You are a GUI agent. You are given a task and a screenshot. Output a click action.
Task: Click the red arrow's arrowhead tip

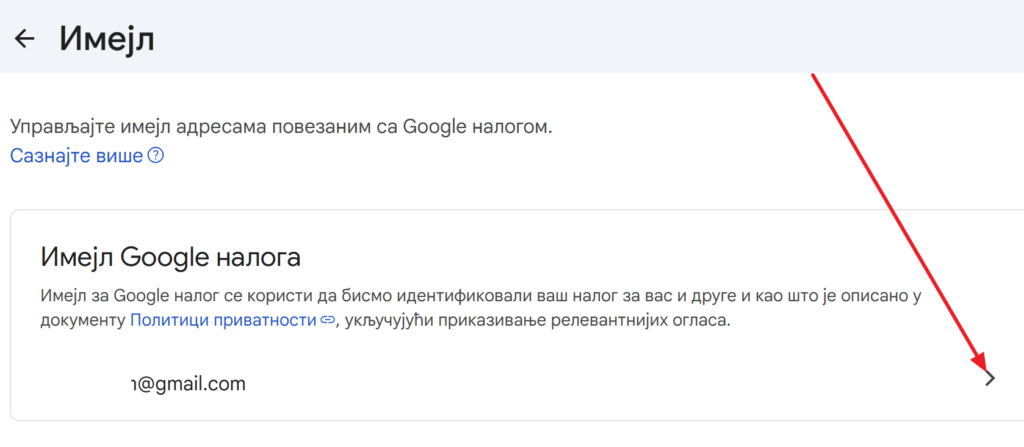[985, 368]
